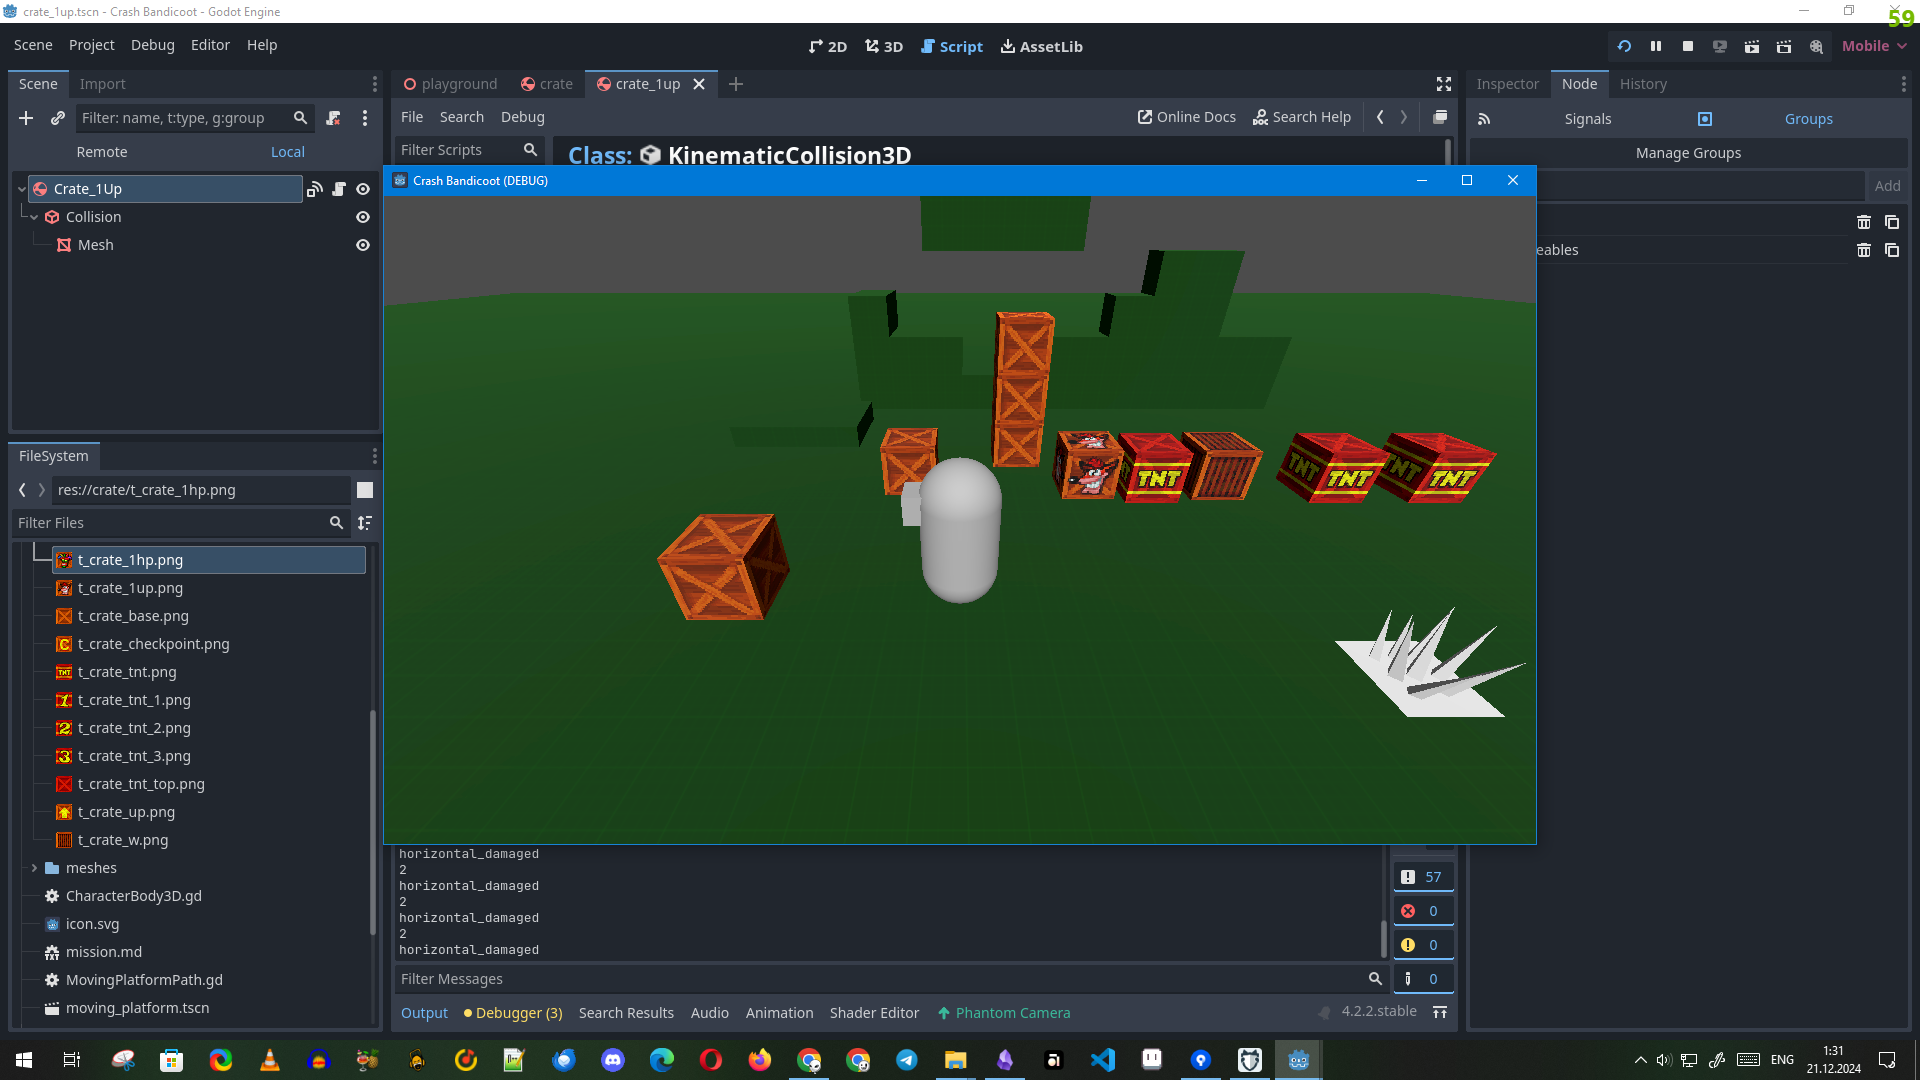The image size is (1920, 1080).
Task: Pause the running project
Action: point(1656,46)
